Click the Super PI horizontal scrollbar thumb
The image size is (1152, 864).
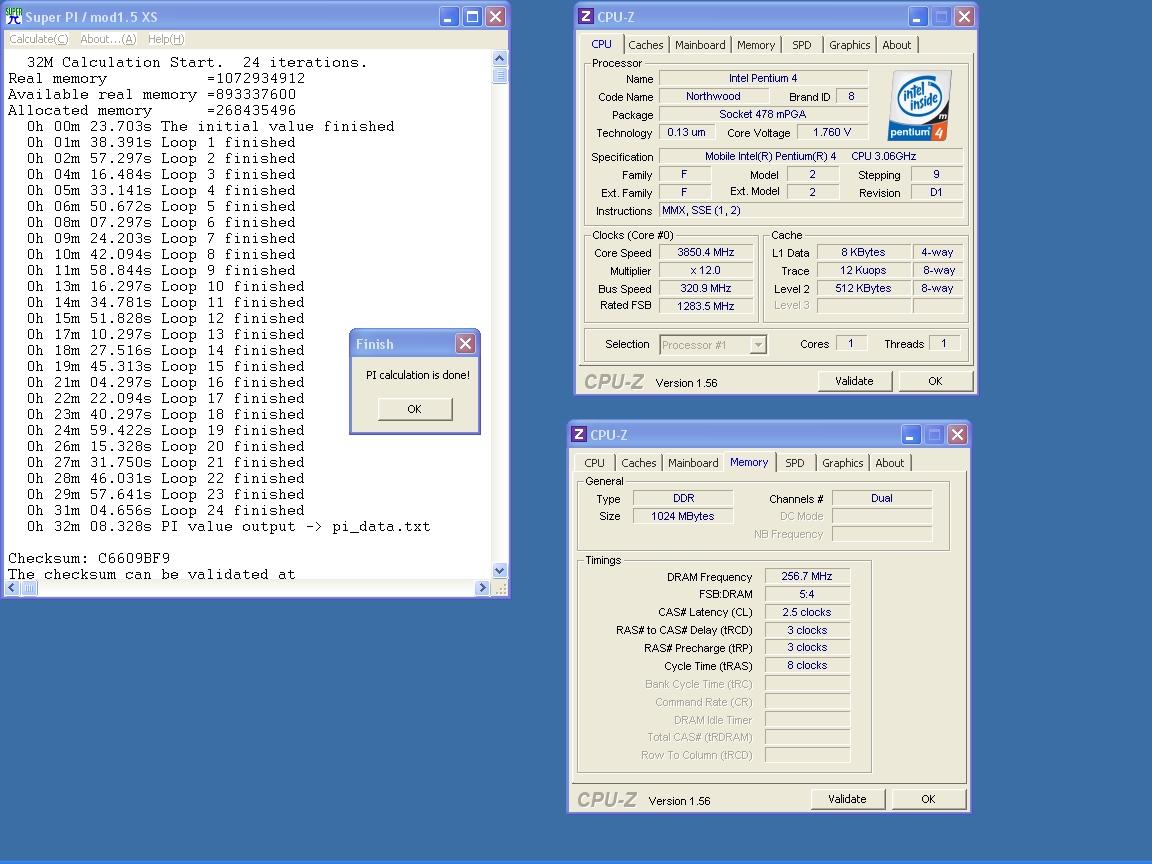[x=29, y=588]
